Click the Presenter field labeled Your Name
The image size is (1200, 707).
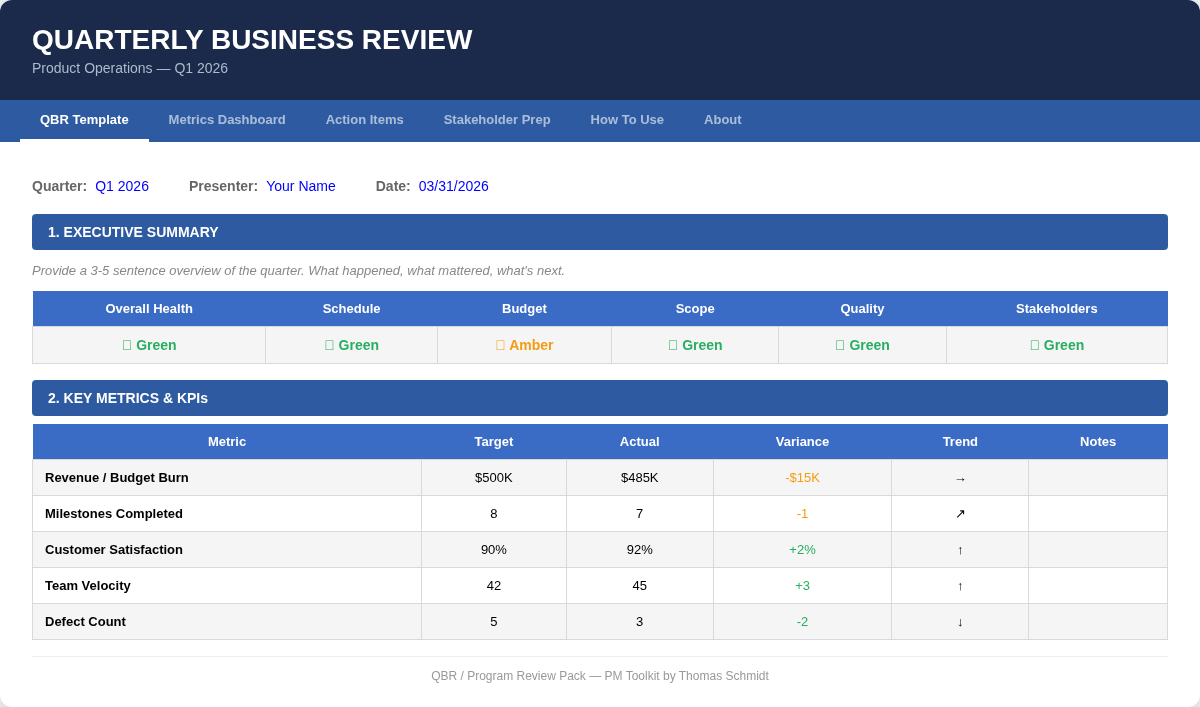click(300, 186)
